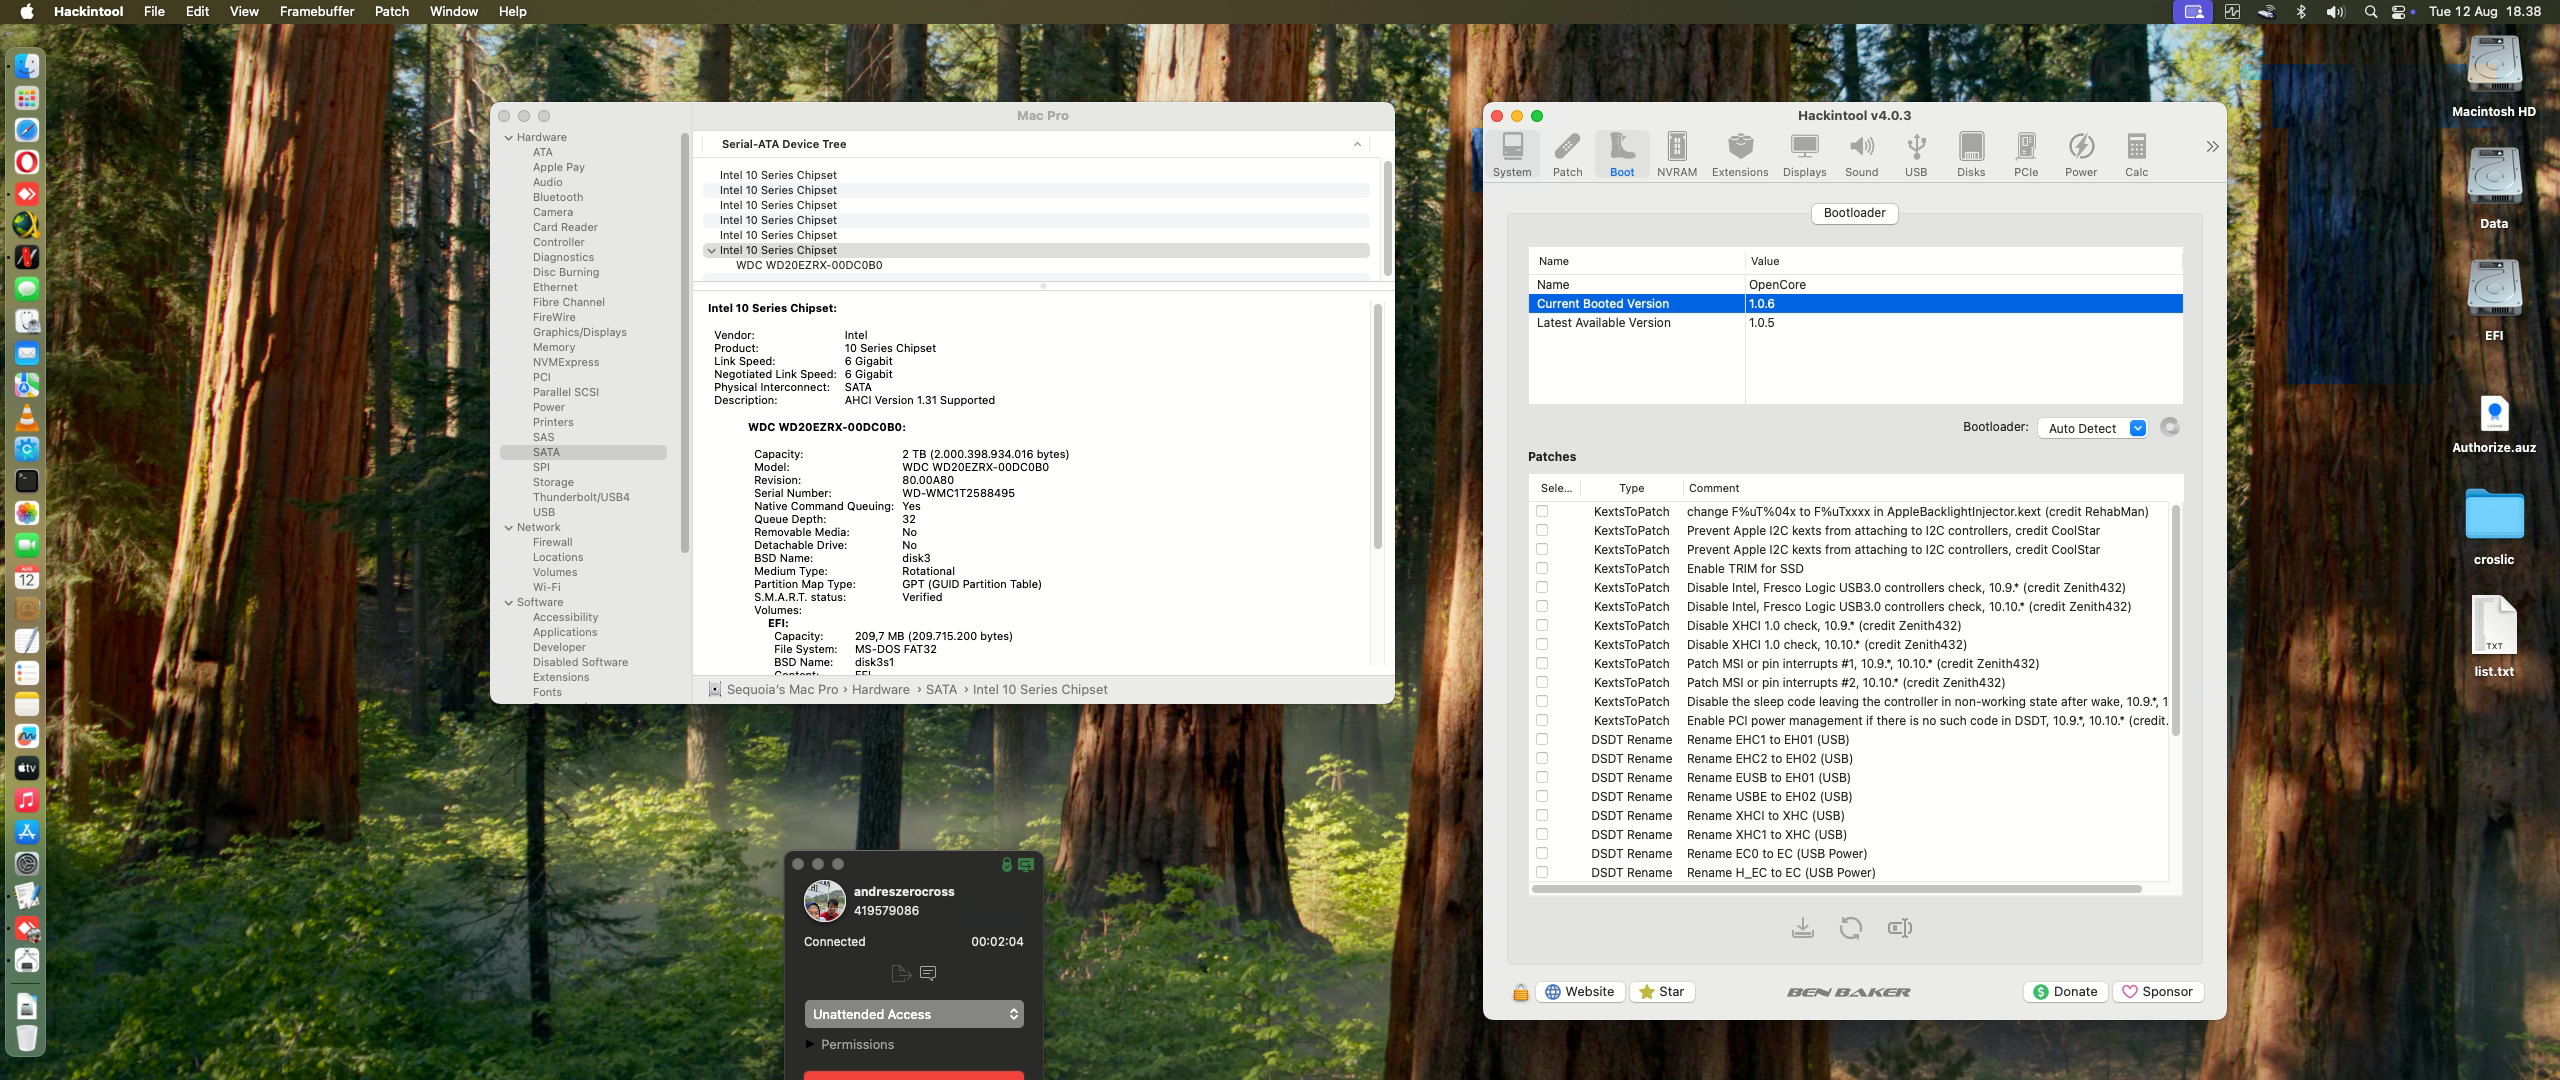Check the Enable TRIM for SSD checkbox
This screenshot has width=2560, height=1080.
(x=1542, y=568)
